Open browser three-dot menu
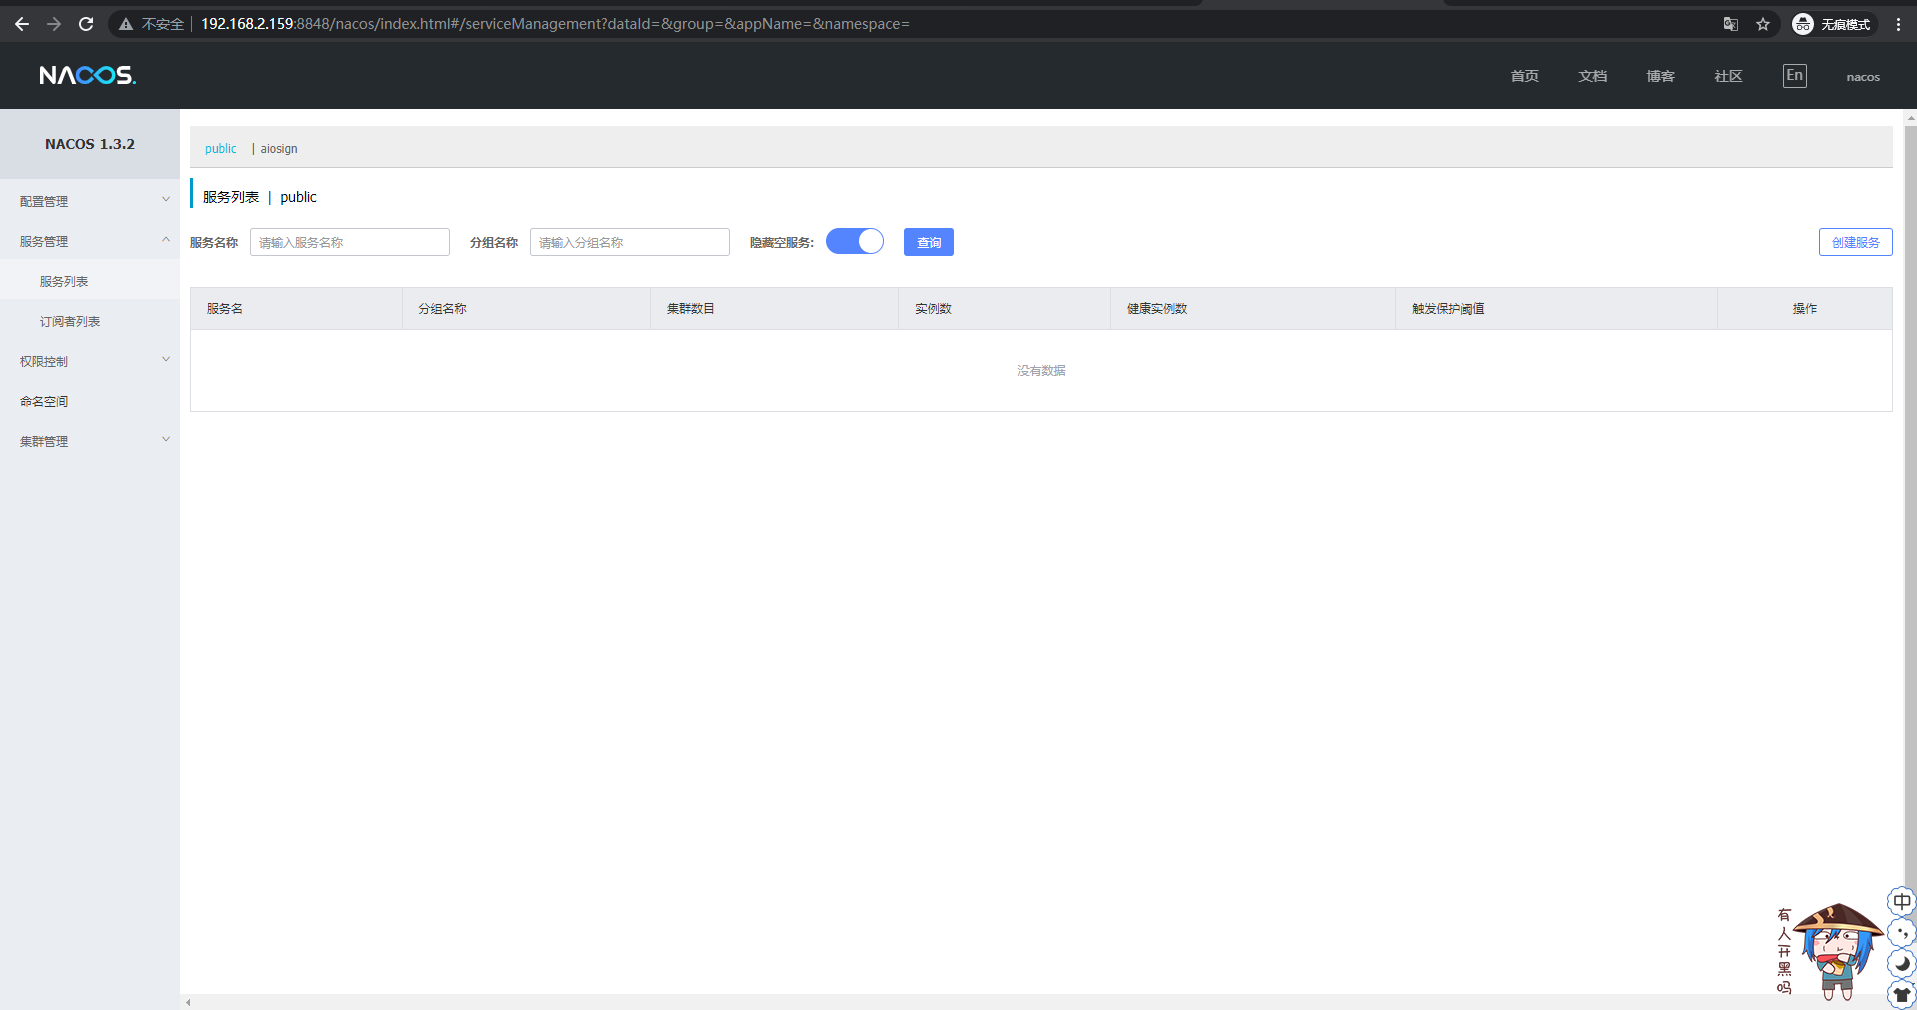Viewport: 1917px width, 1010px height. click(x=1898, y=24)
